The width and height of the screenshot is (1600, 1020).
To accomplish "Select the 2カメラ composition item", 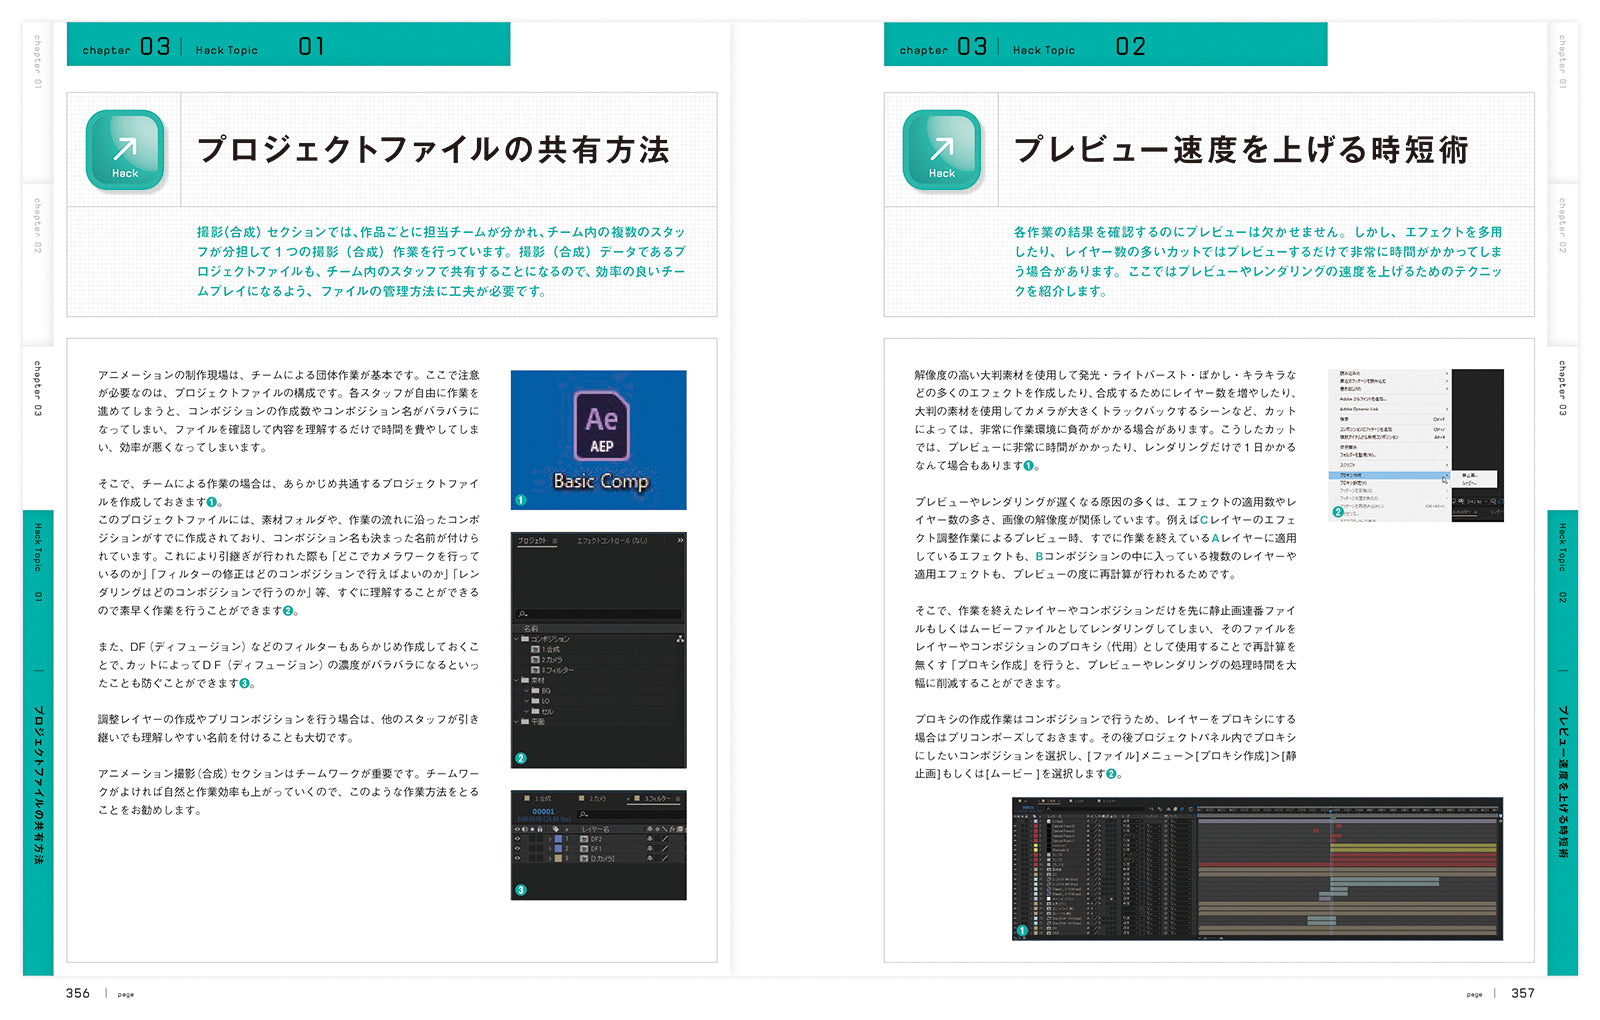I will tap(548, 660).
